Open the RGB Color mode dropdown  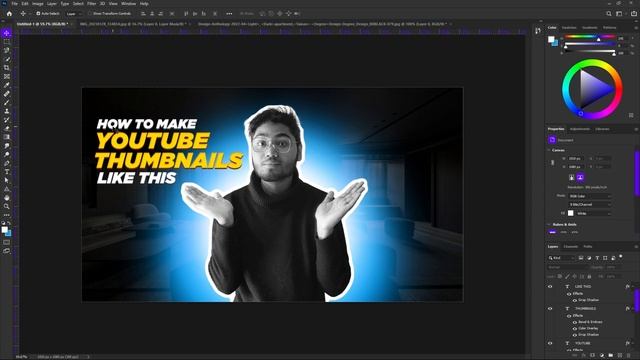pyautogui.click(x=590, y=196)
